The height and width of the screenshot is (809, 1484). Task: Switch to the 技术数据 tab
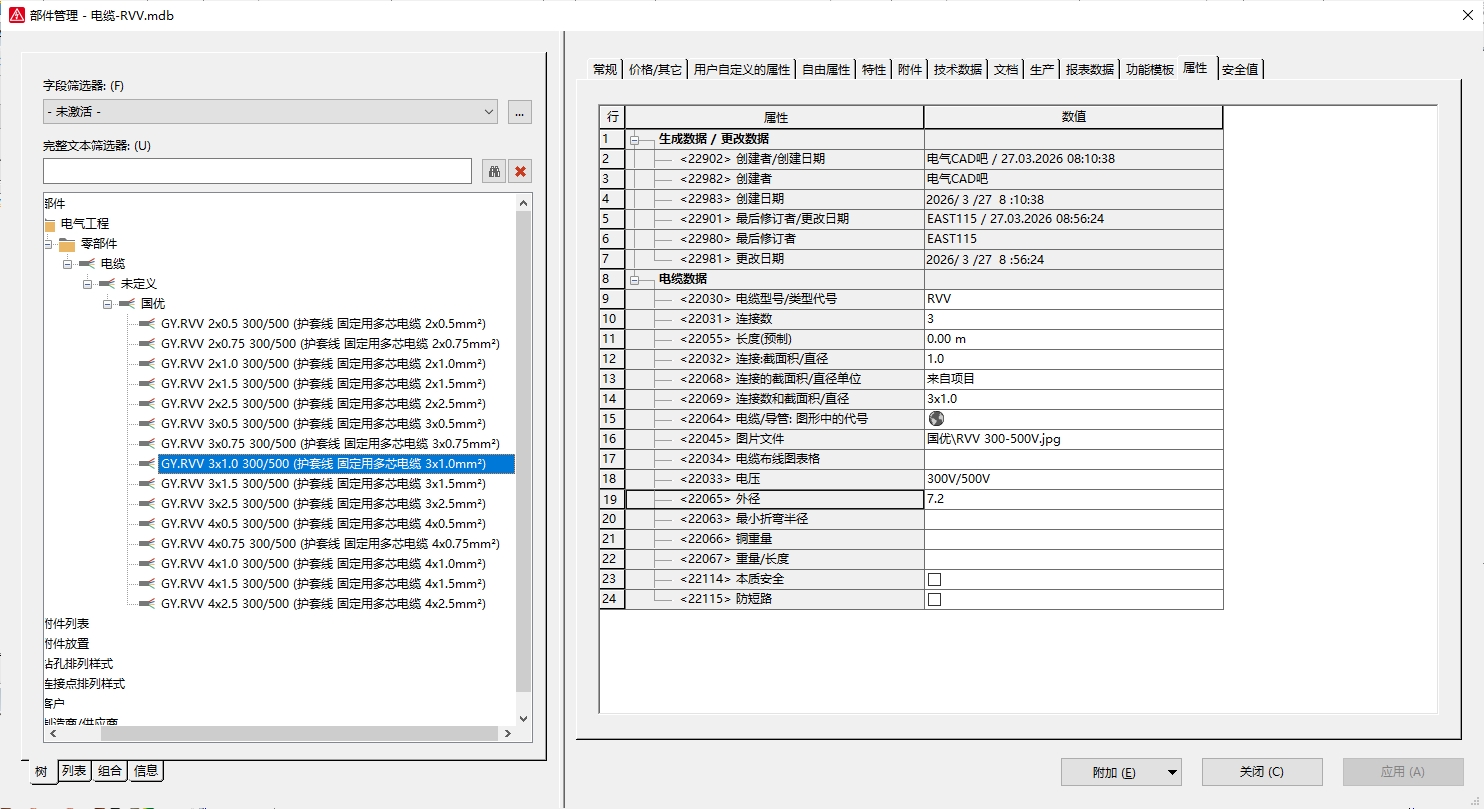point(957,69)
